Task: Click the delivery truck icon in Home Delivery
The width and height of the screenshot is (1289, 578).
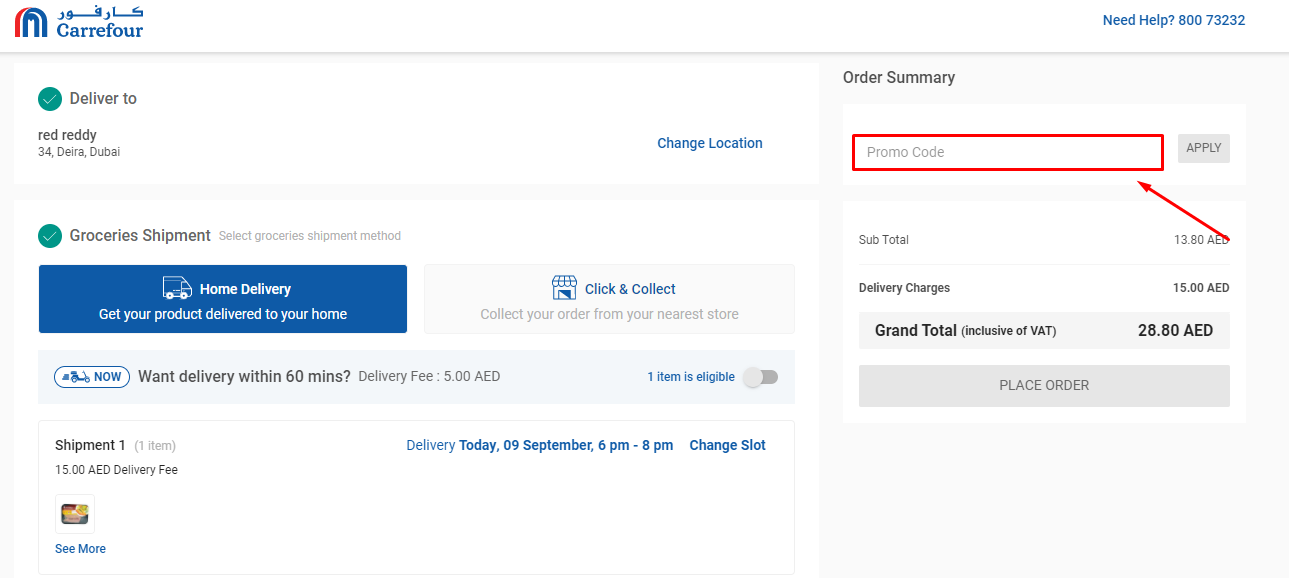Action: (177, 288)
